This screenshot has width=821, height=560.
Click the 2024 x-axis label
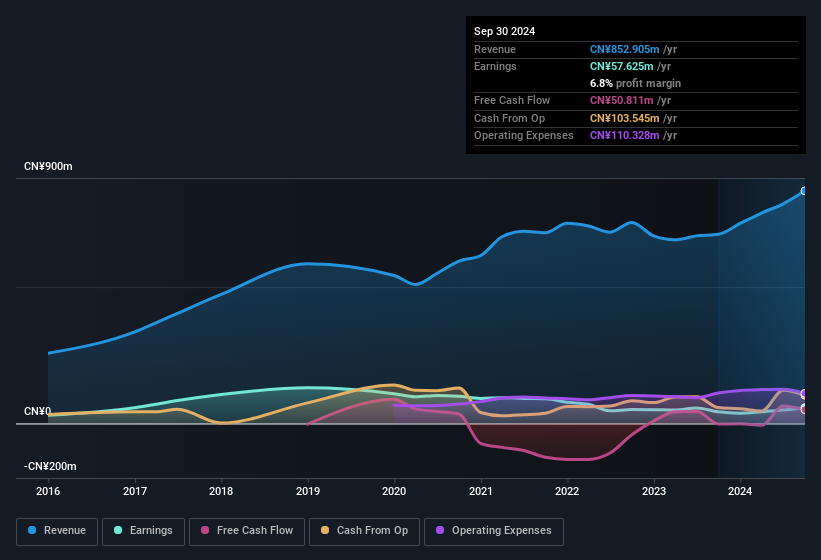point(740,491)
